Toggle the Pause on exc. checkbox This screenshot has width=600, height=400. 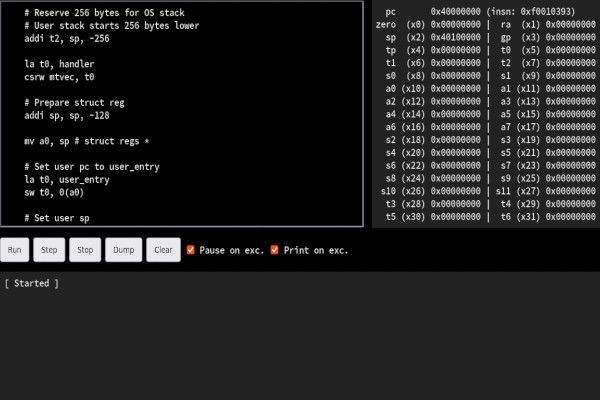click(191, 250)
